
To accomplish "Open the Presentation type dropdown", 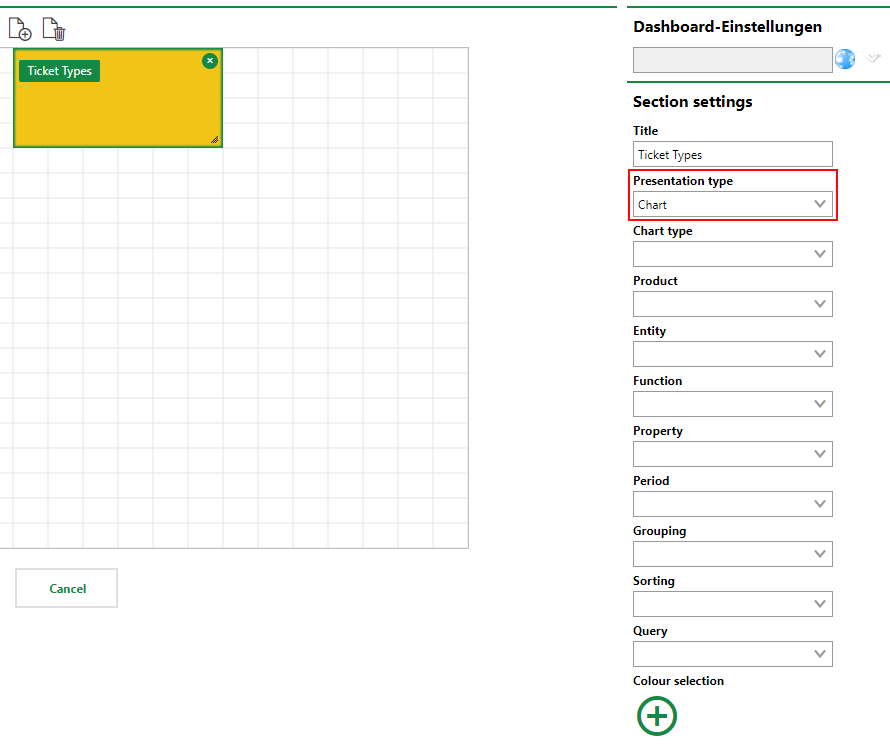I will coord(732,204).
